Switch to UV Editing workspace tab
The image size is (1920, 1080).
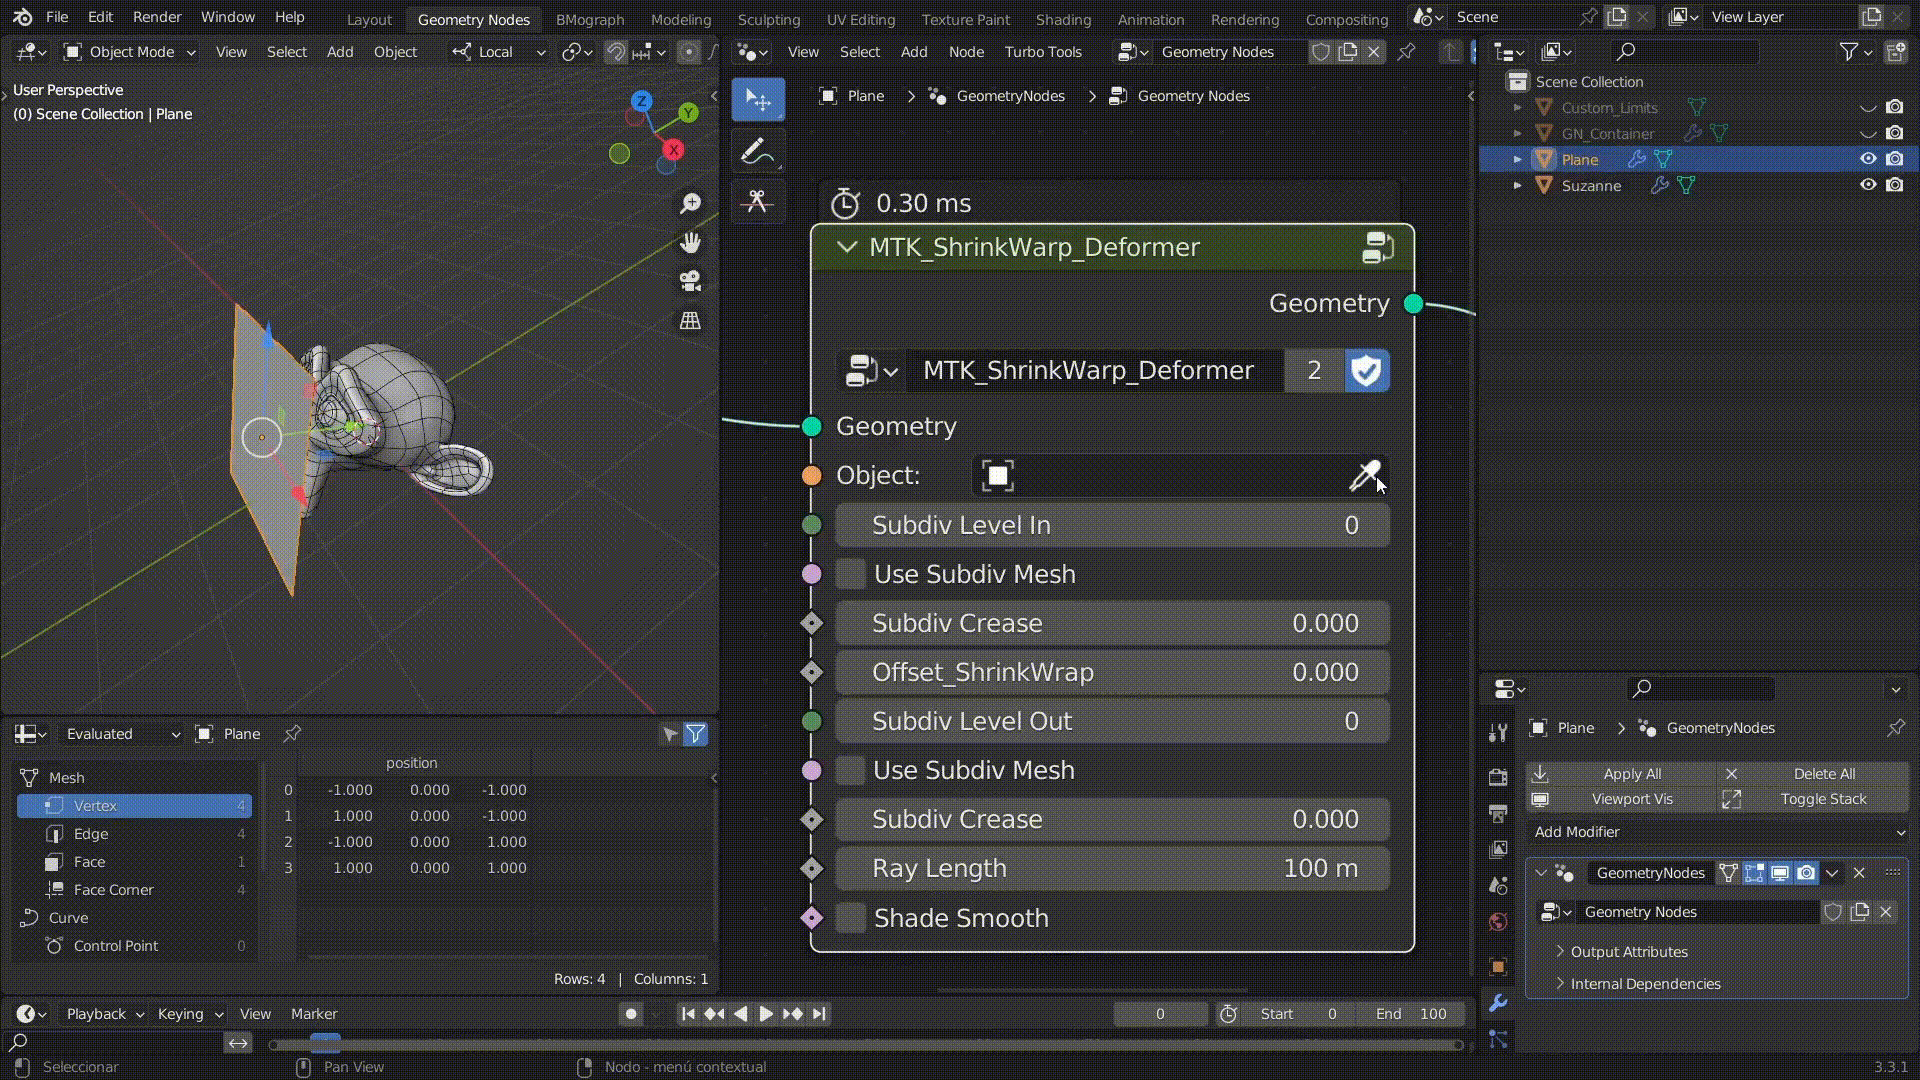[860, 19]
